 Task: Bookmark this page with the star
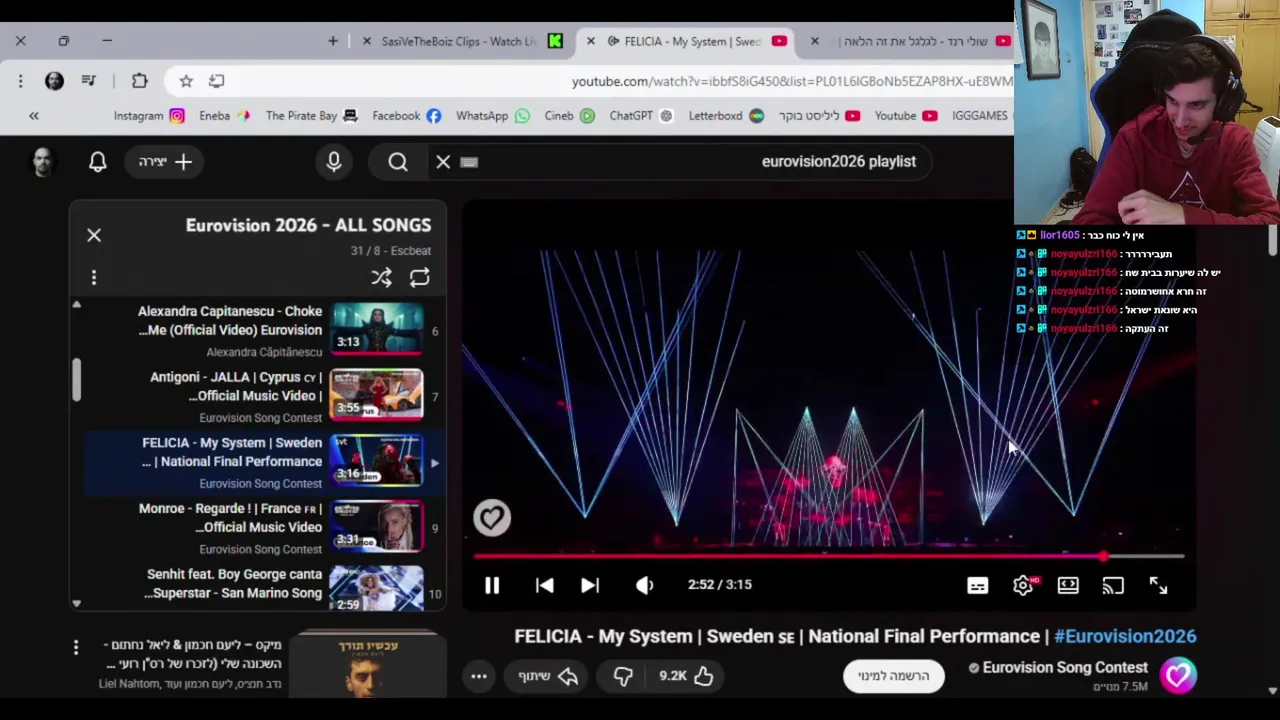coord(186,81)
